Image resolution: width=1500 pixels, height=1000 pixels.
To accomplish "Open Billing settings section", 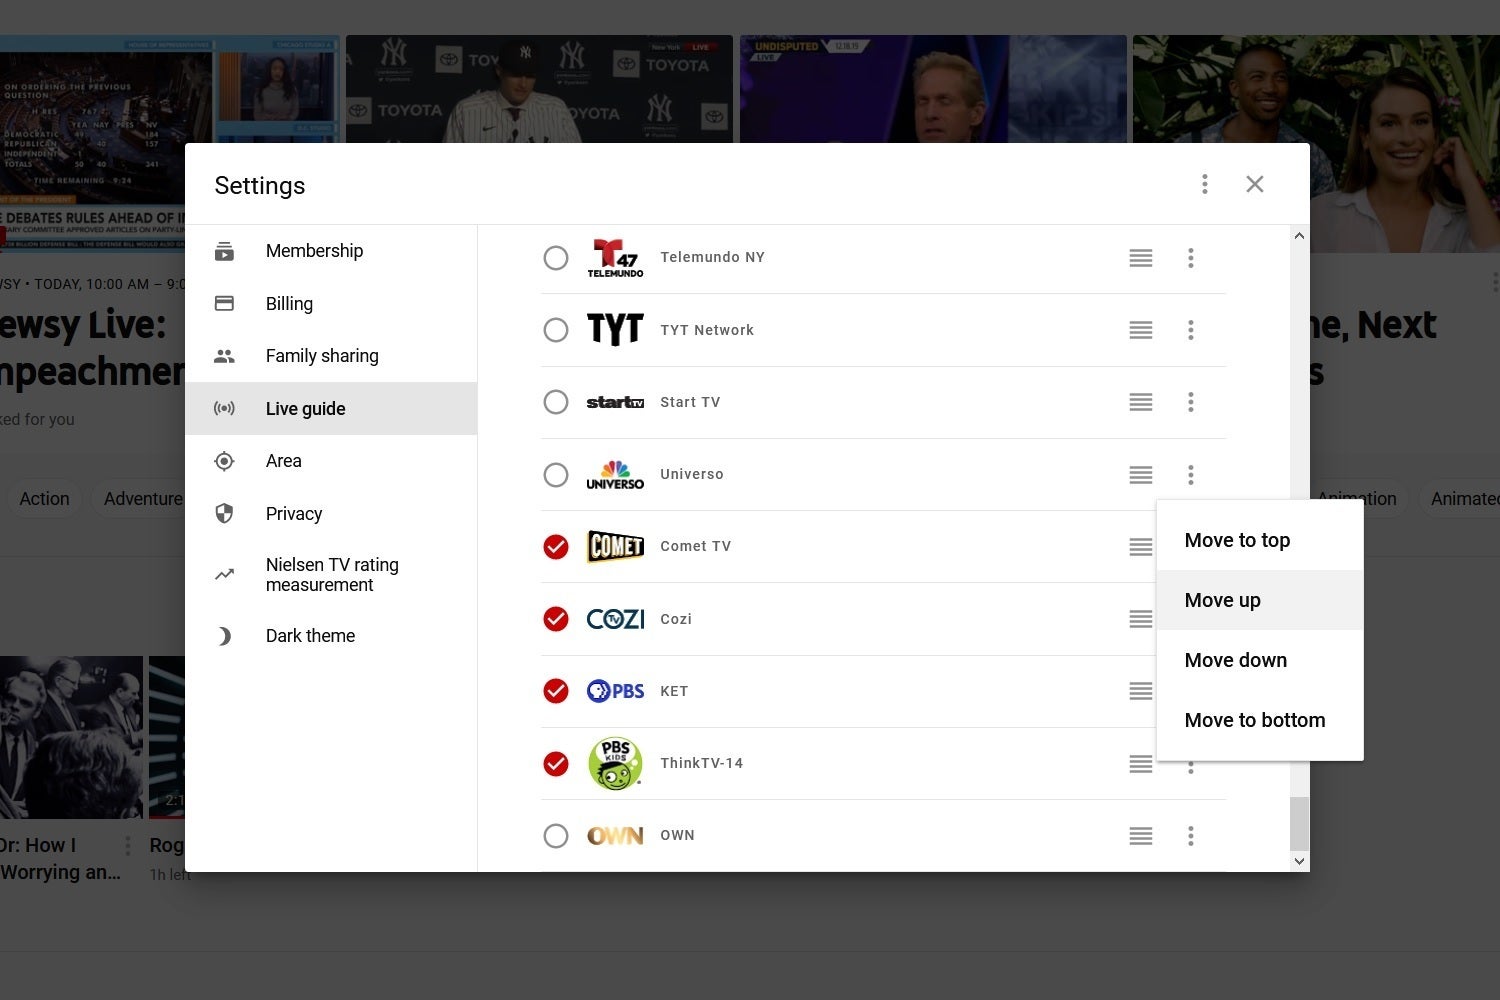I will point(331,303).
